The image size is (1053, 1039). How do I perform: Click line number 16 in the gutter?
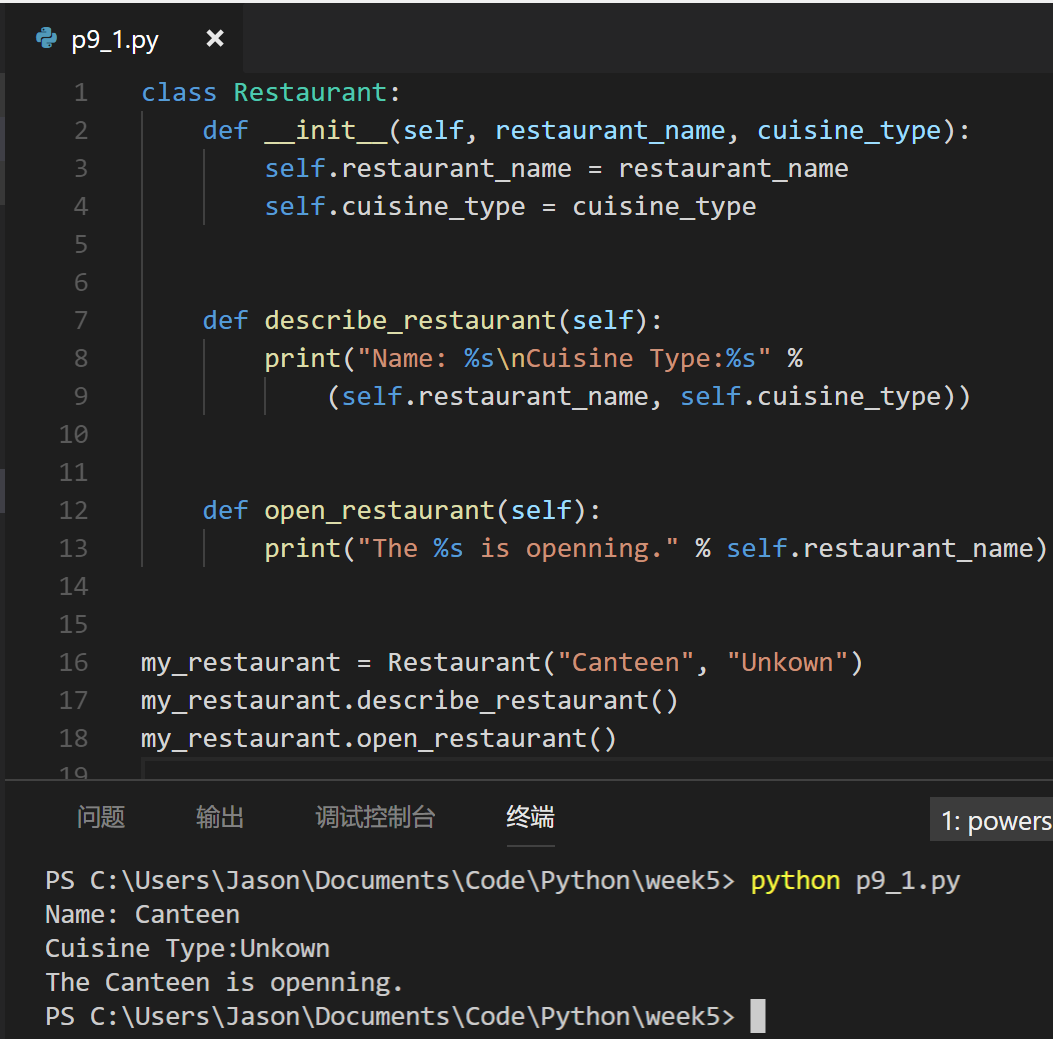[73, 662]
